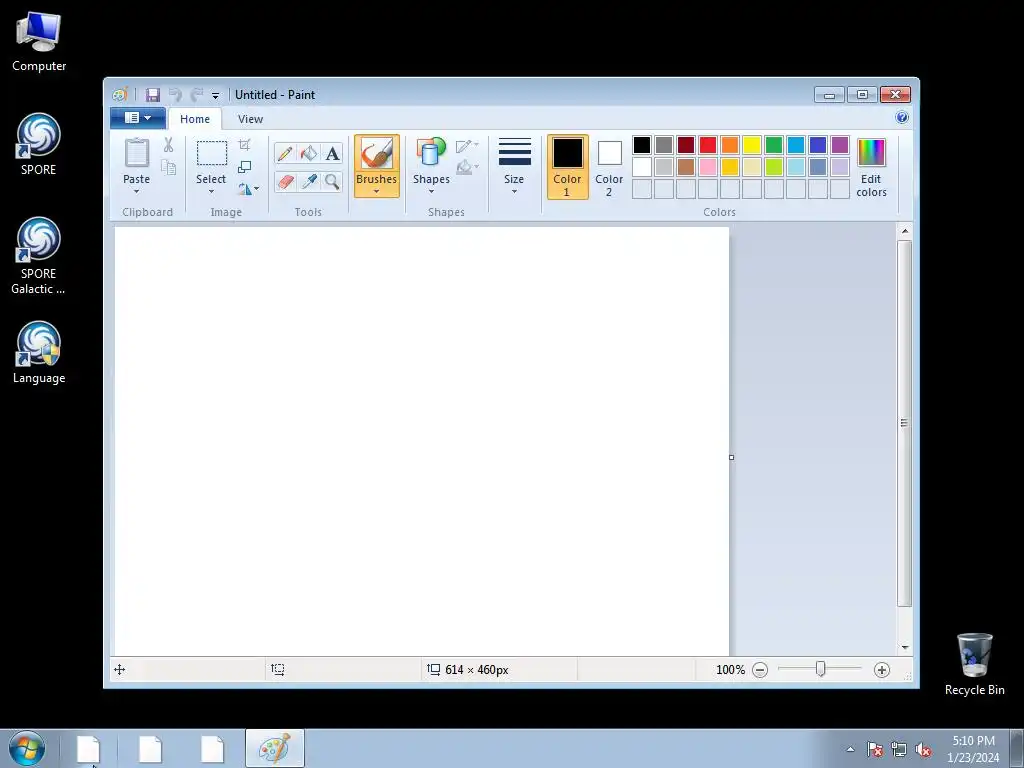Pick the orange color swatch

[x=730, y=145]
